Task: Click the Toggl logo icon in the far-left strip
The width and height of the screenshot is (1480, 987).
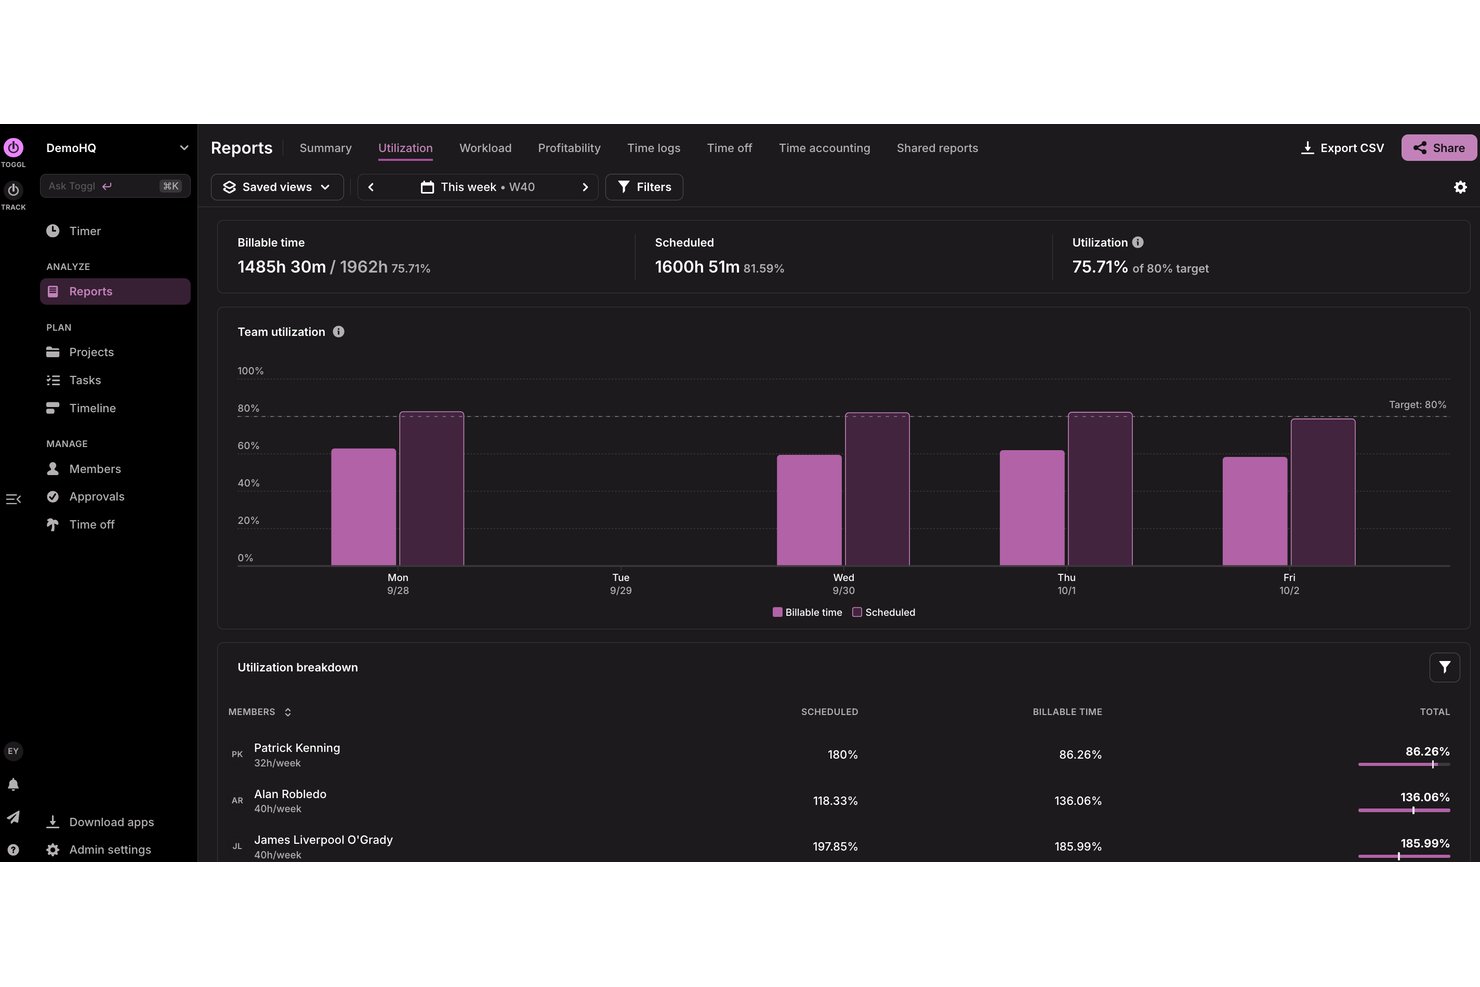Action: (x=13, y=147)
